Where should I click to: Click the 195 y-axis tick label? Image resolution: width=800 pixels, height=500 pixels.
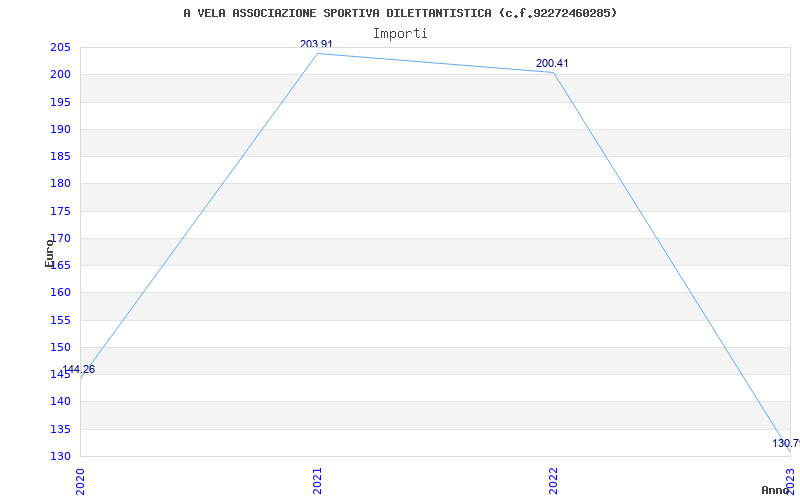coord(60,103)
